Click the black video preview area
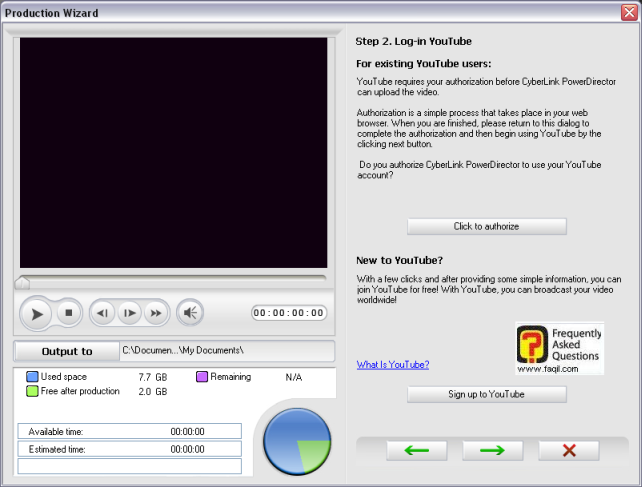 pyautogui.click(x=174, y=153)
